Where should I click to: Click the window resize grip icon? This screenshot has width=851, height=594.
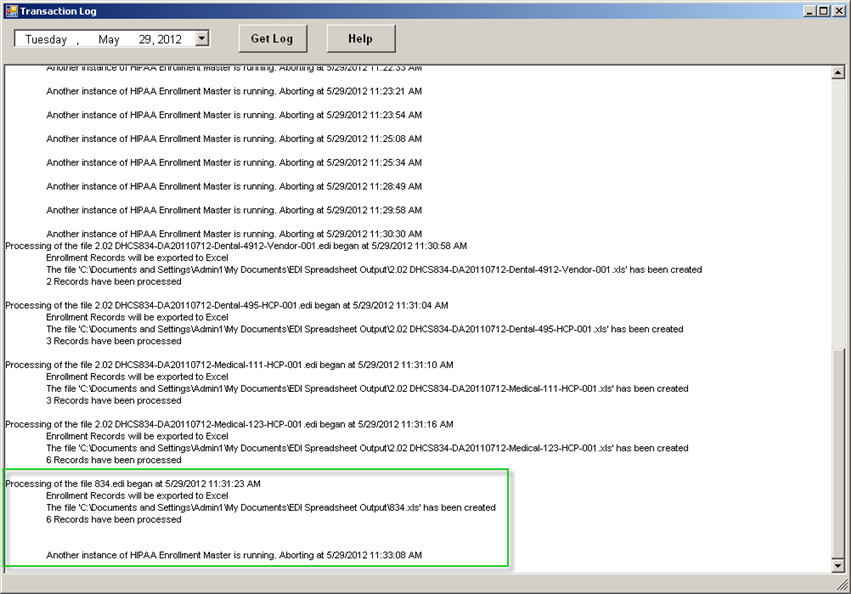842,585
